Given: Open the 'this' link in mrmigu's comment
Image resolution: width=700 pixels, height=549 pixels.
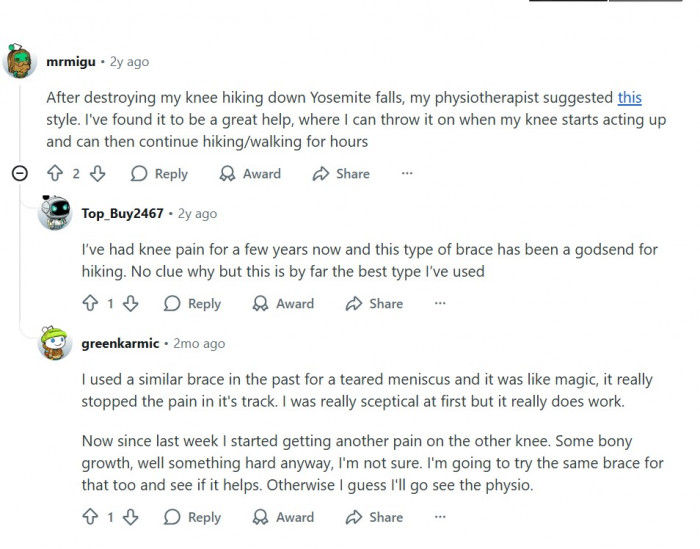Looking at the screenshot, I should [x=629, y=98].
